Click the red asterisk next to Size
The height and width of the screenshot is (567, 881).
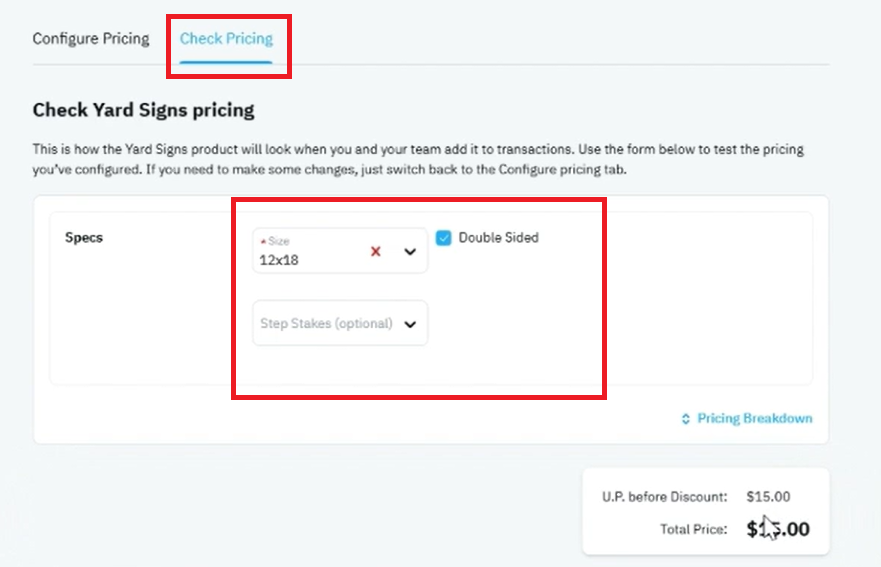263,242
